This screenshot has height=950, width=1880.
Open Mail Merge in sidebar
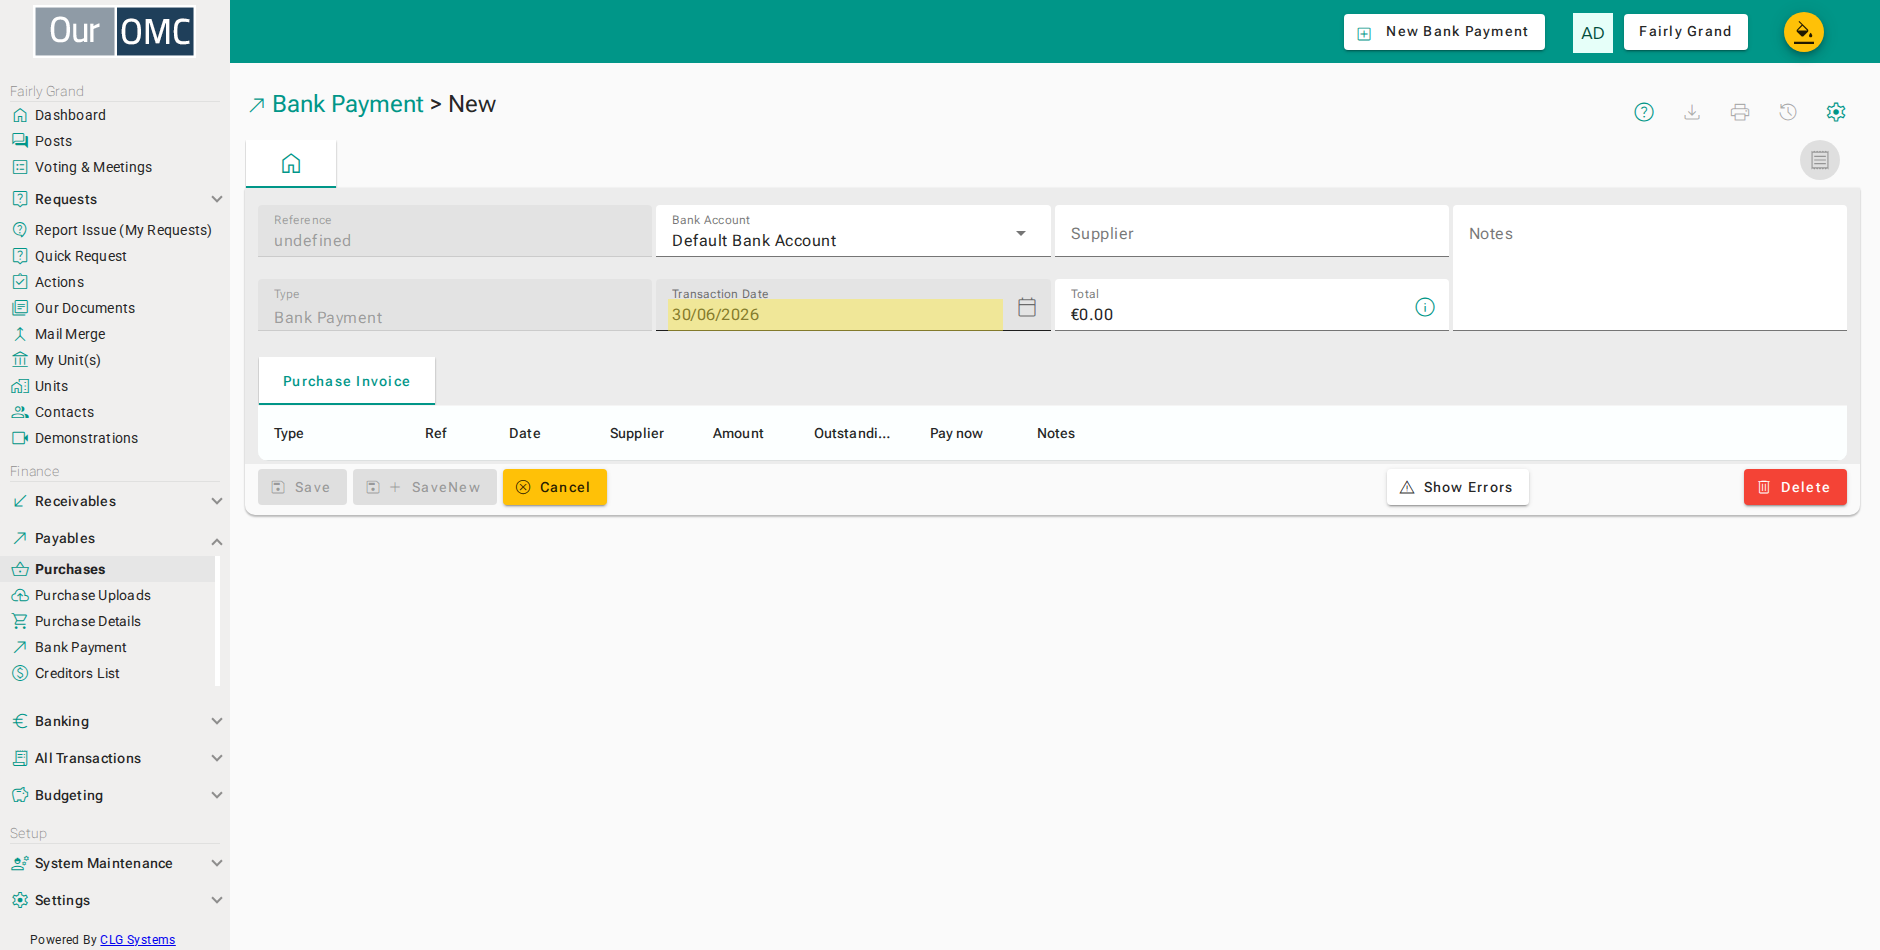[x=70, y=334]
